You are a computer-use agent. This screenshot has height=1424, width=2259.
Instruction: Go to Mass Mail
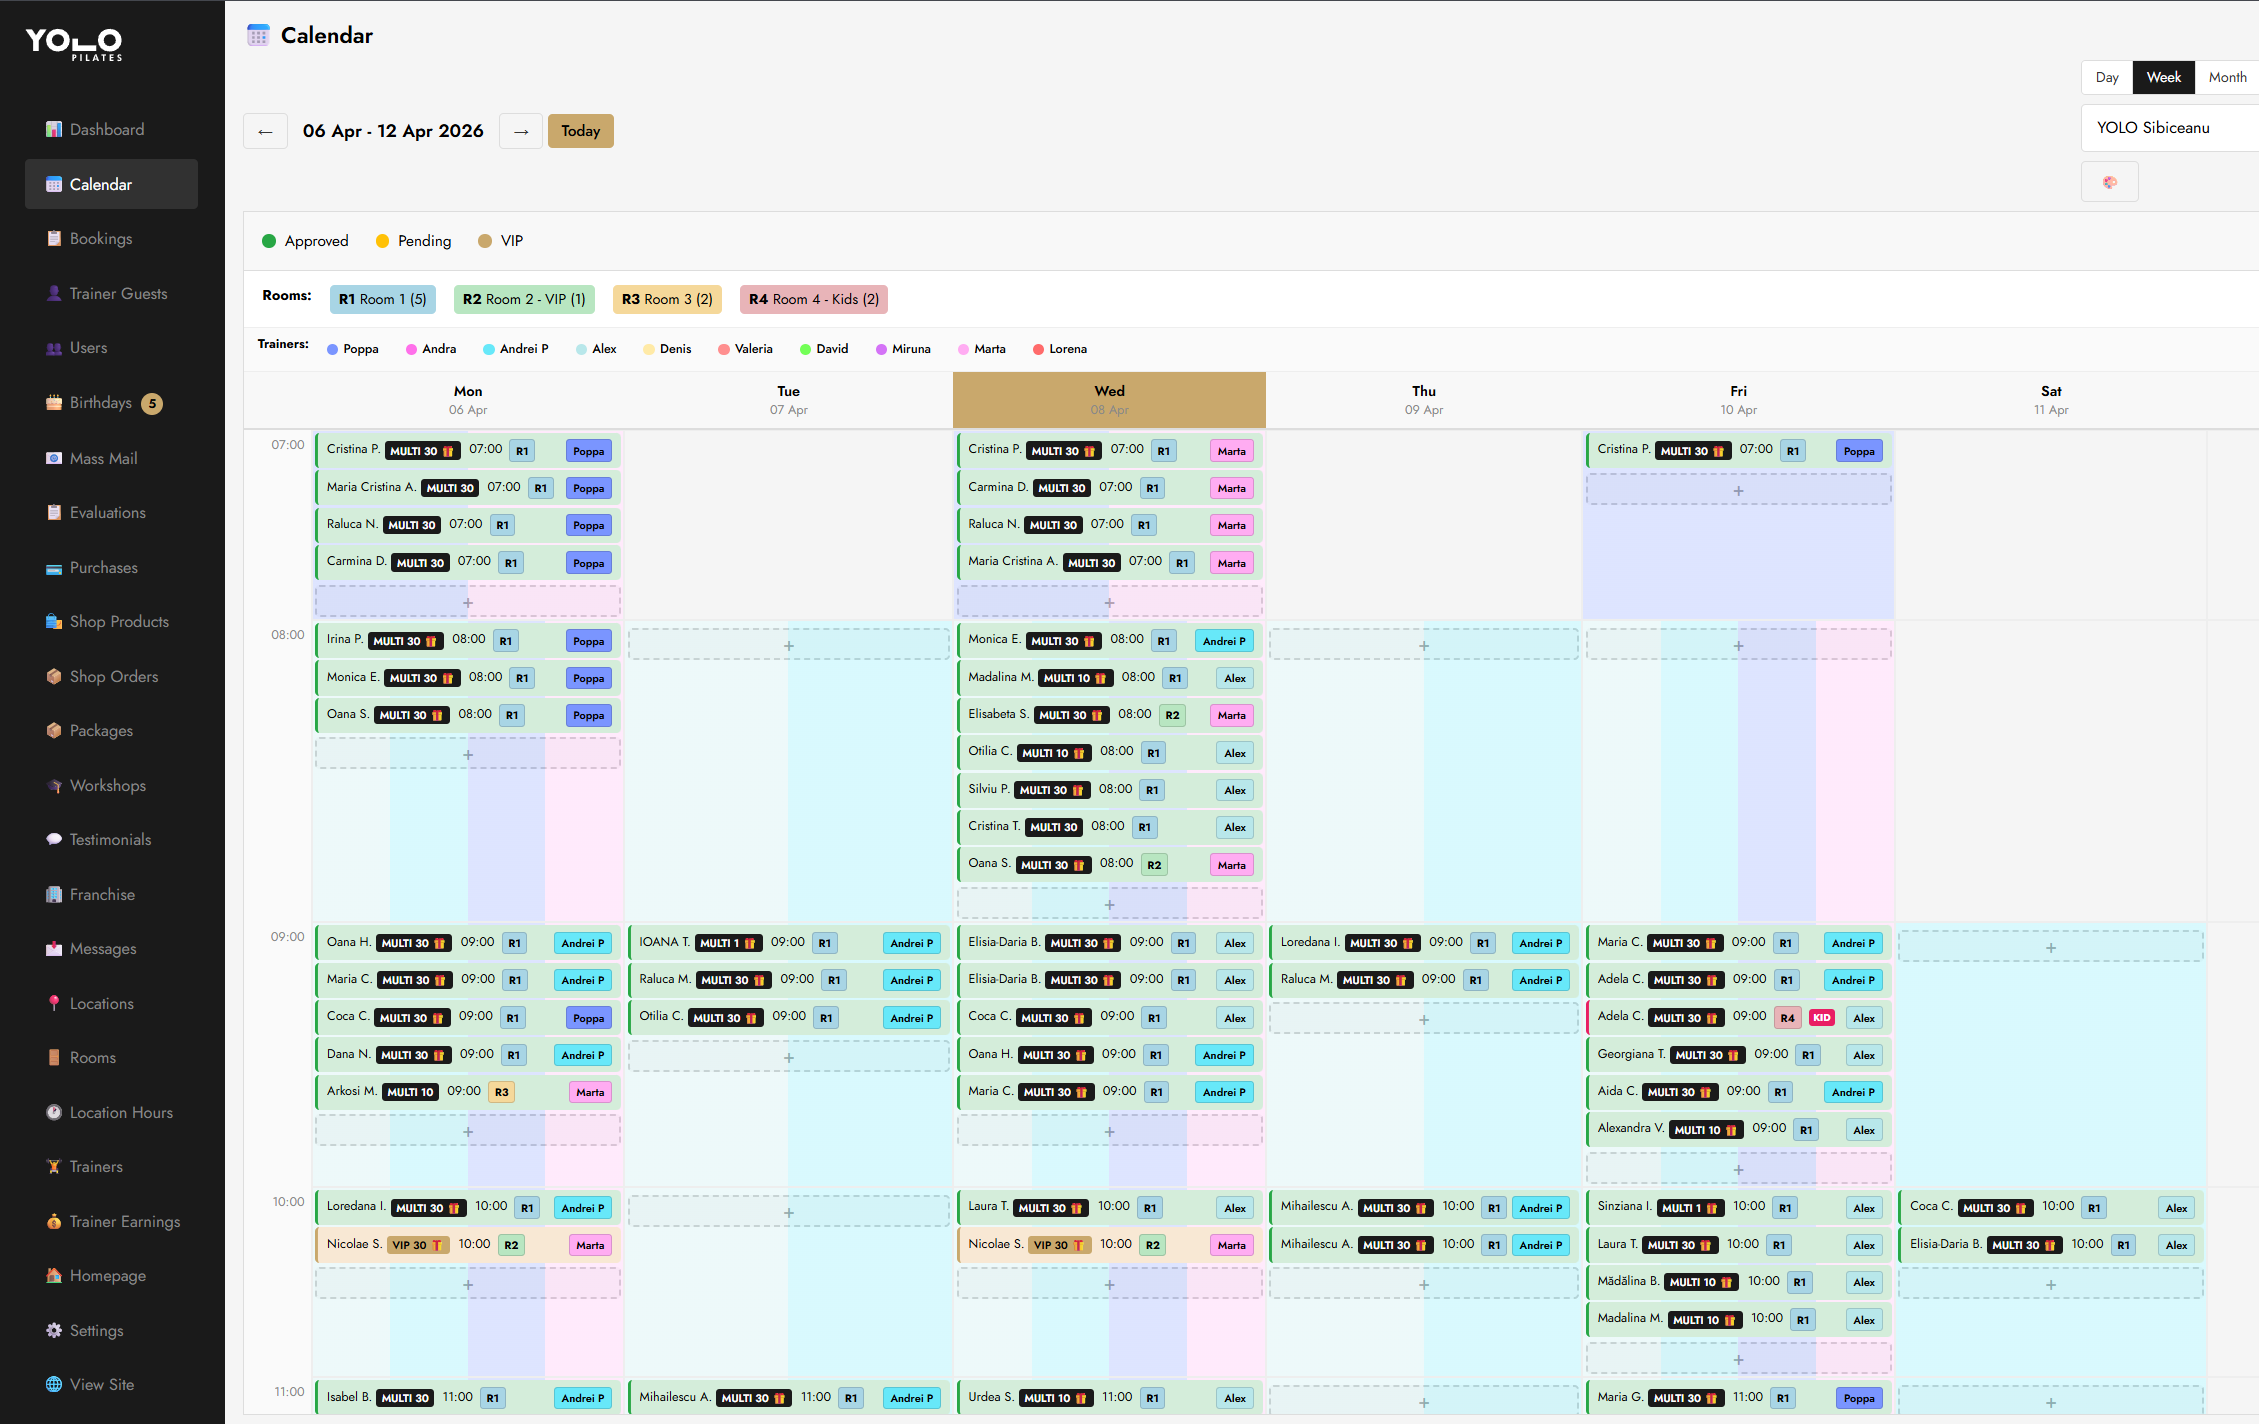coord(103,458)
